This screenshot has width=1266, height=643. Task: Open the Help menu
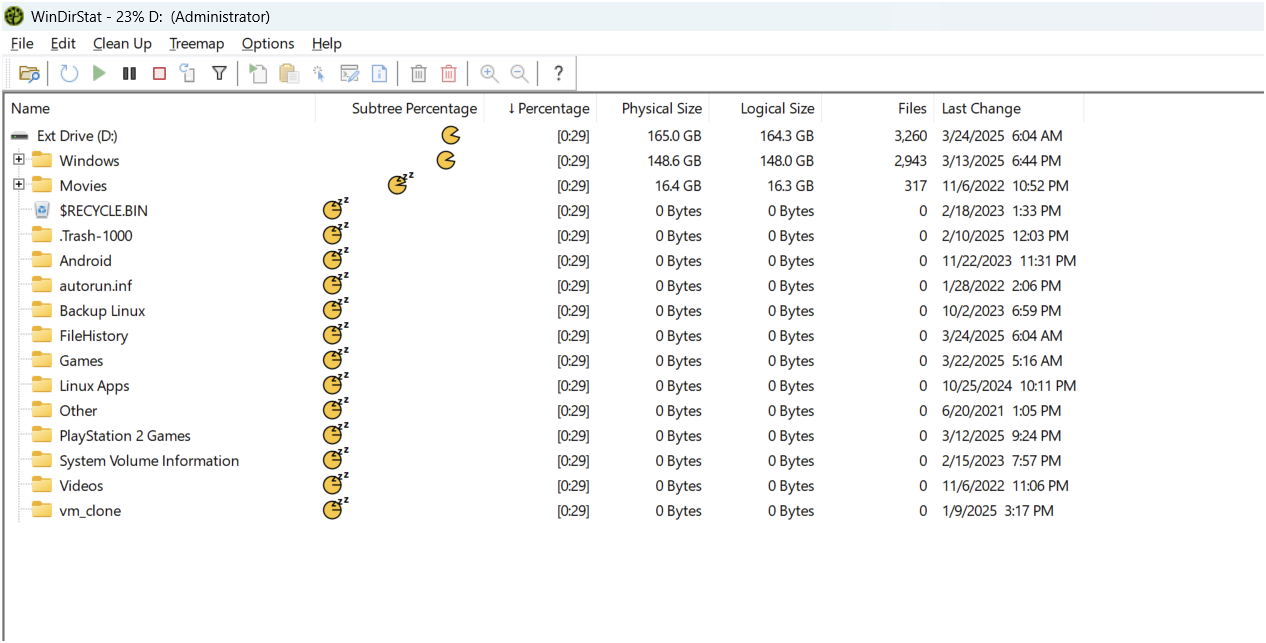pyautogui.click(x=327, y=43)
